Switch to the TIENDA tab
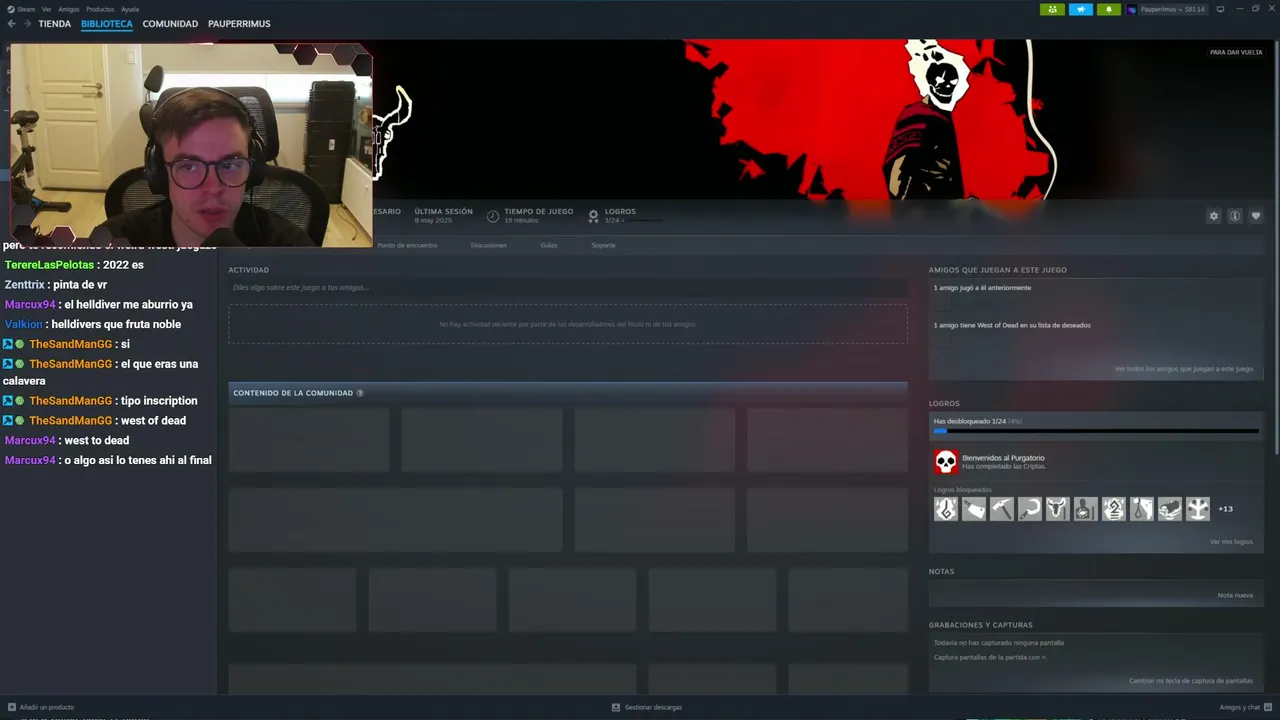1280x720 pixels. (55, 24)
